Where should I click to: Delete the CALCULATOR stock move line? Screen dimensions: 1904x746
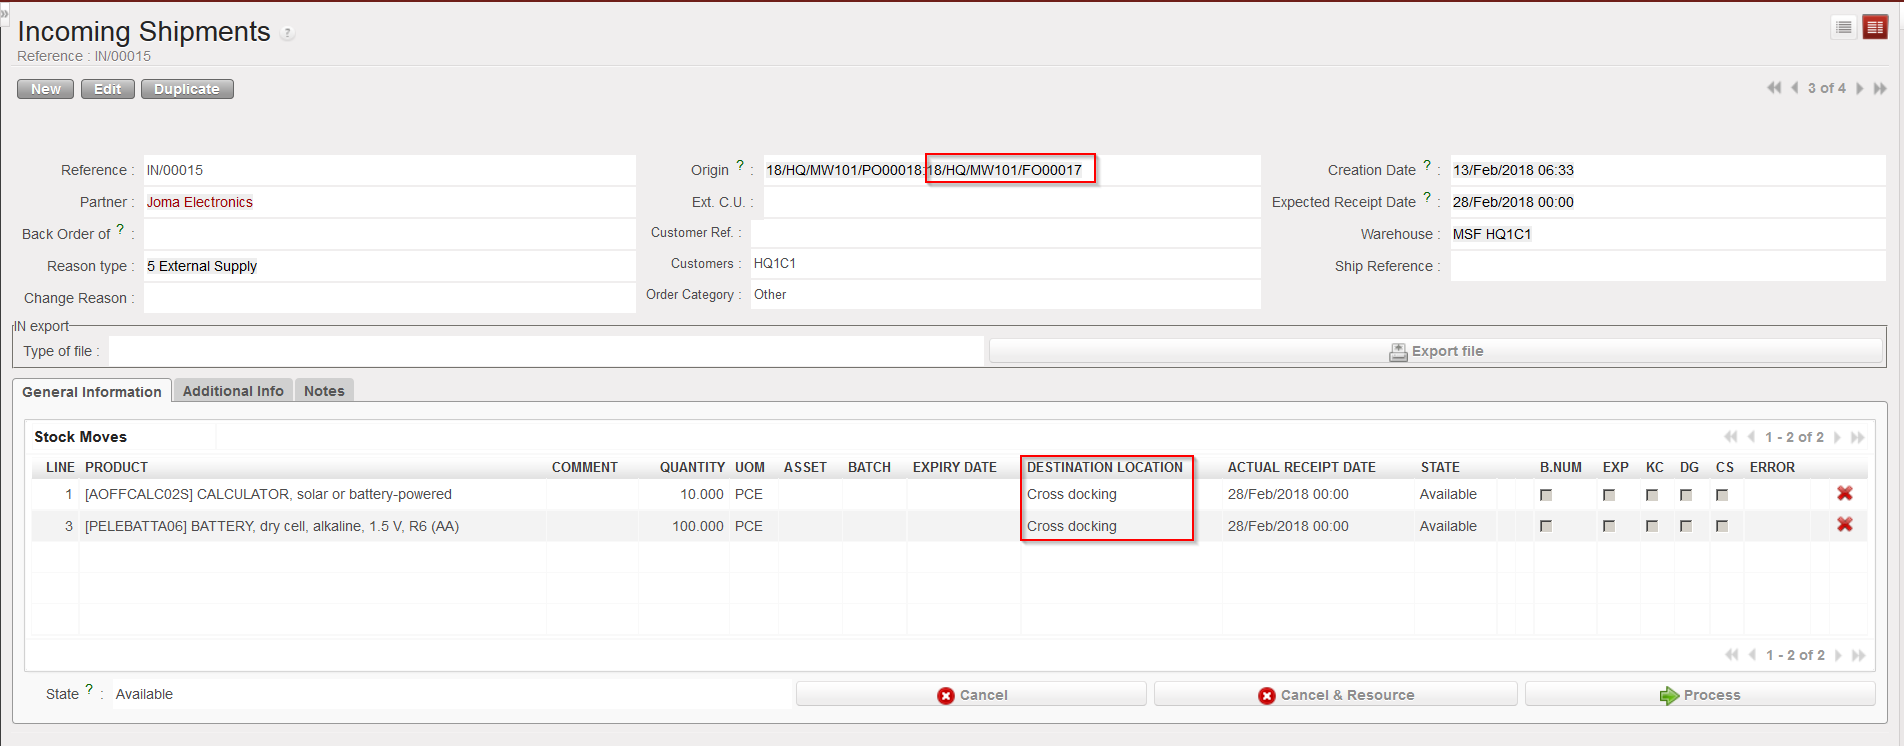click(1845, 493)
